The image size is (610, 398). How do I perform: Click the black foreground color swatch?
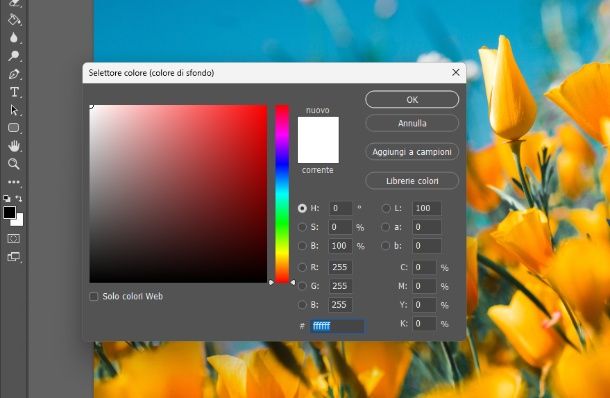click(9, 212)
